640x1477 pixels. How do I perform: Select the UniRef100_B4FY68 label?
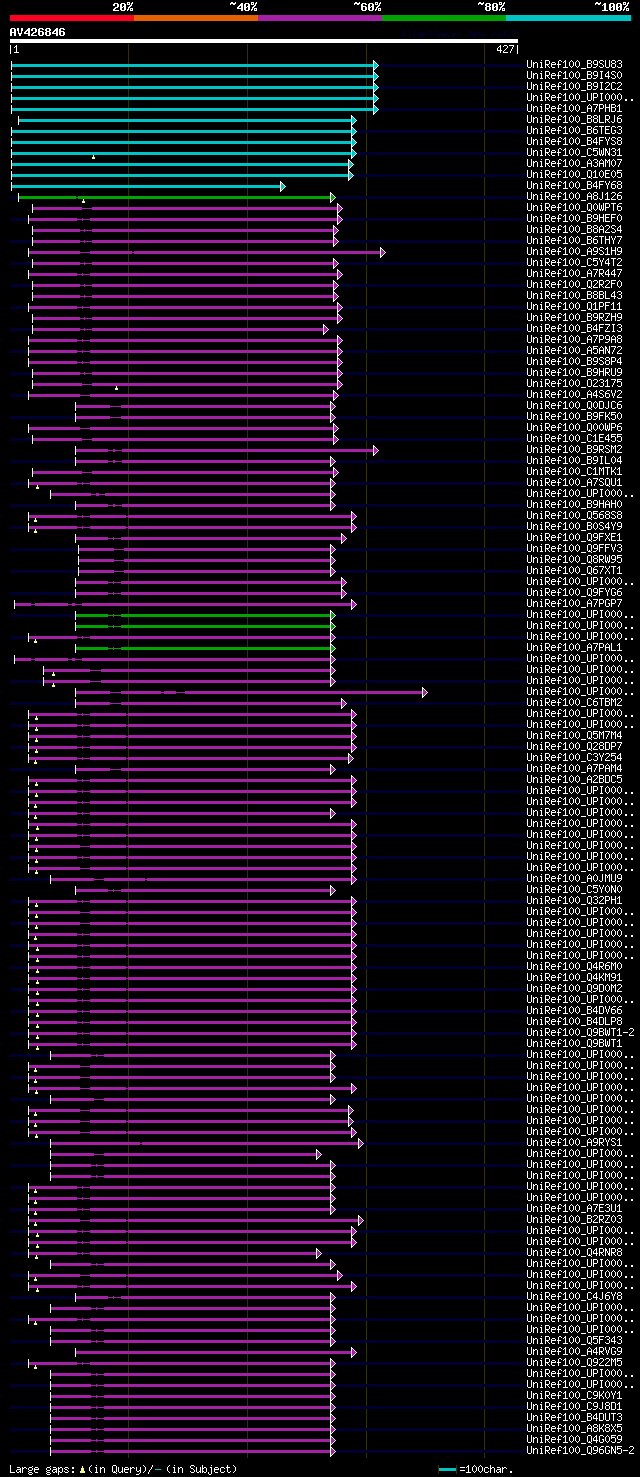click(574, 186)
